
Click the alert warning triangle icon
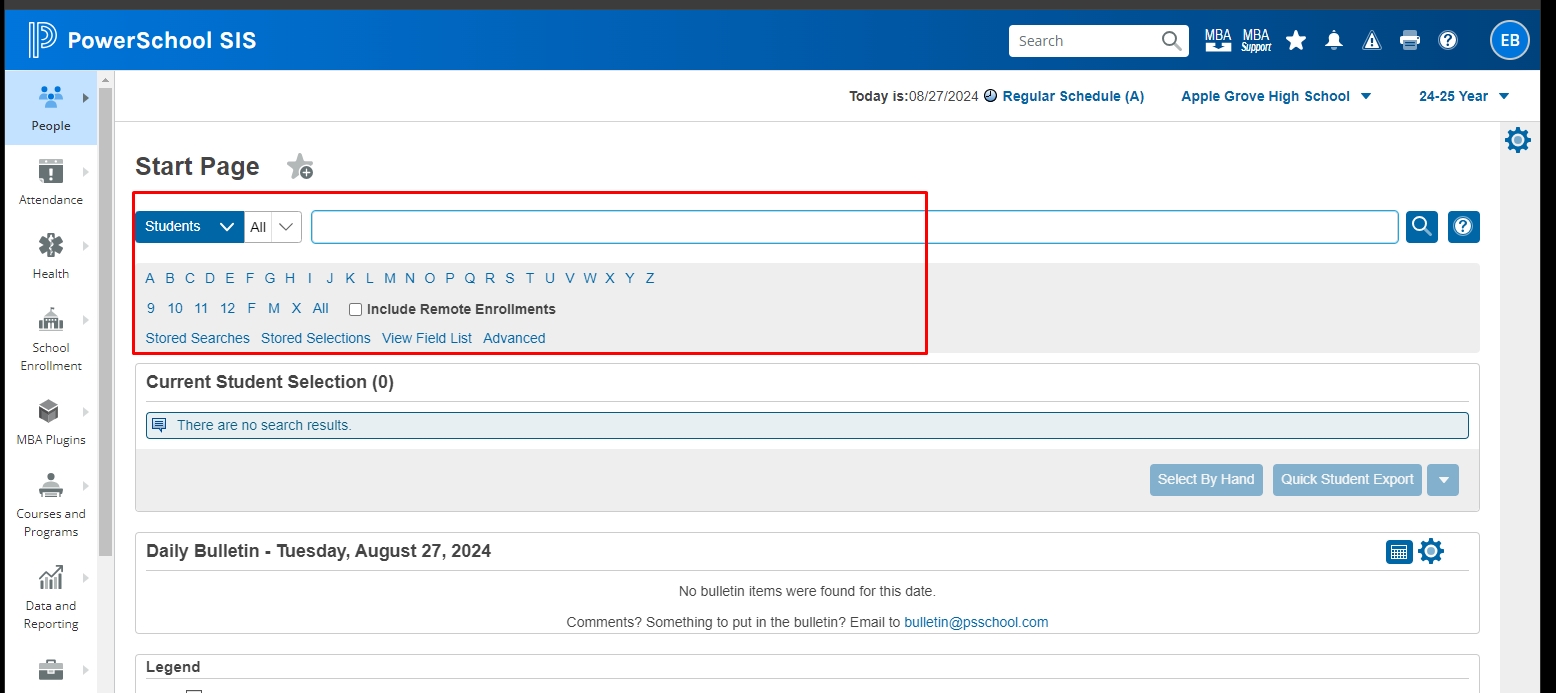(x=1372, y=41)
